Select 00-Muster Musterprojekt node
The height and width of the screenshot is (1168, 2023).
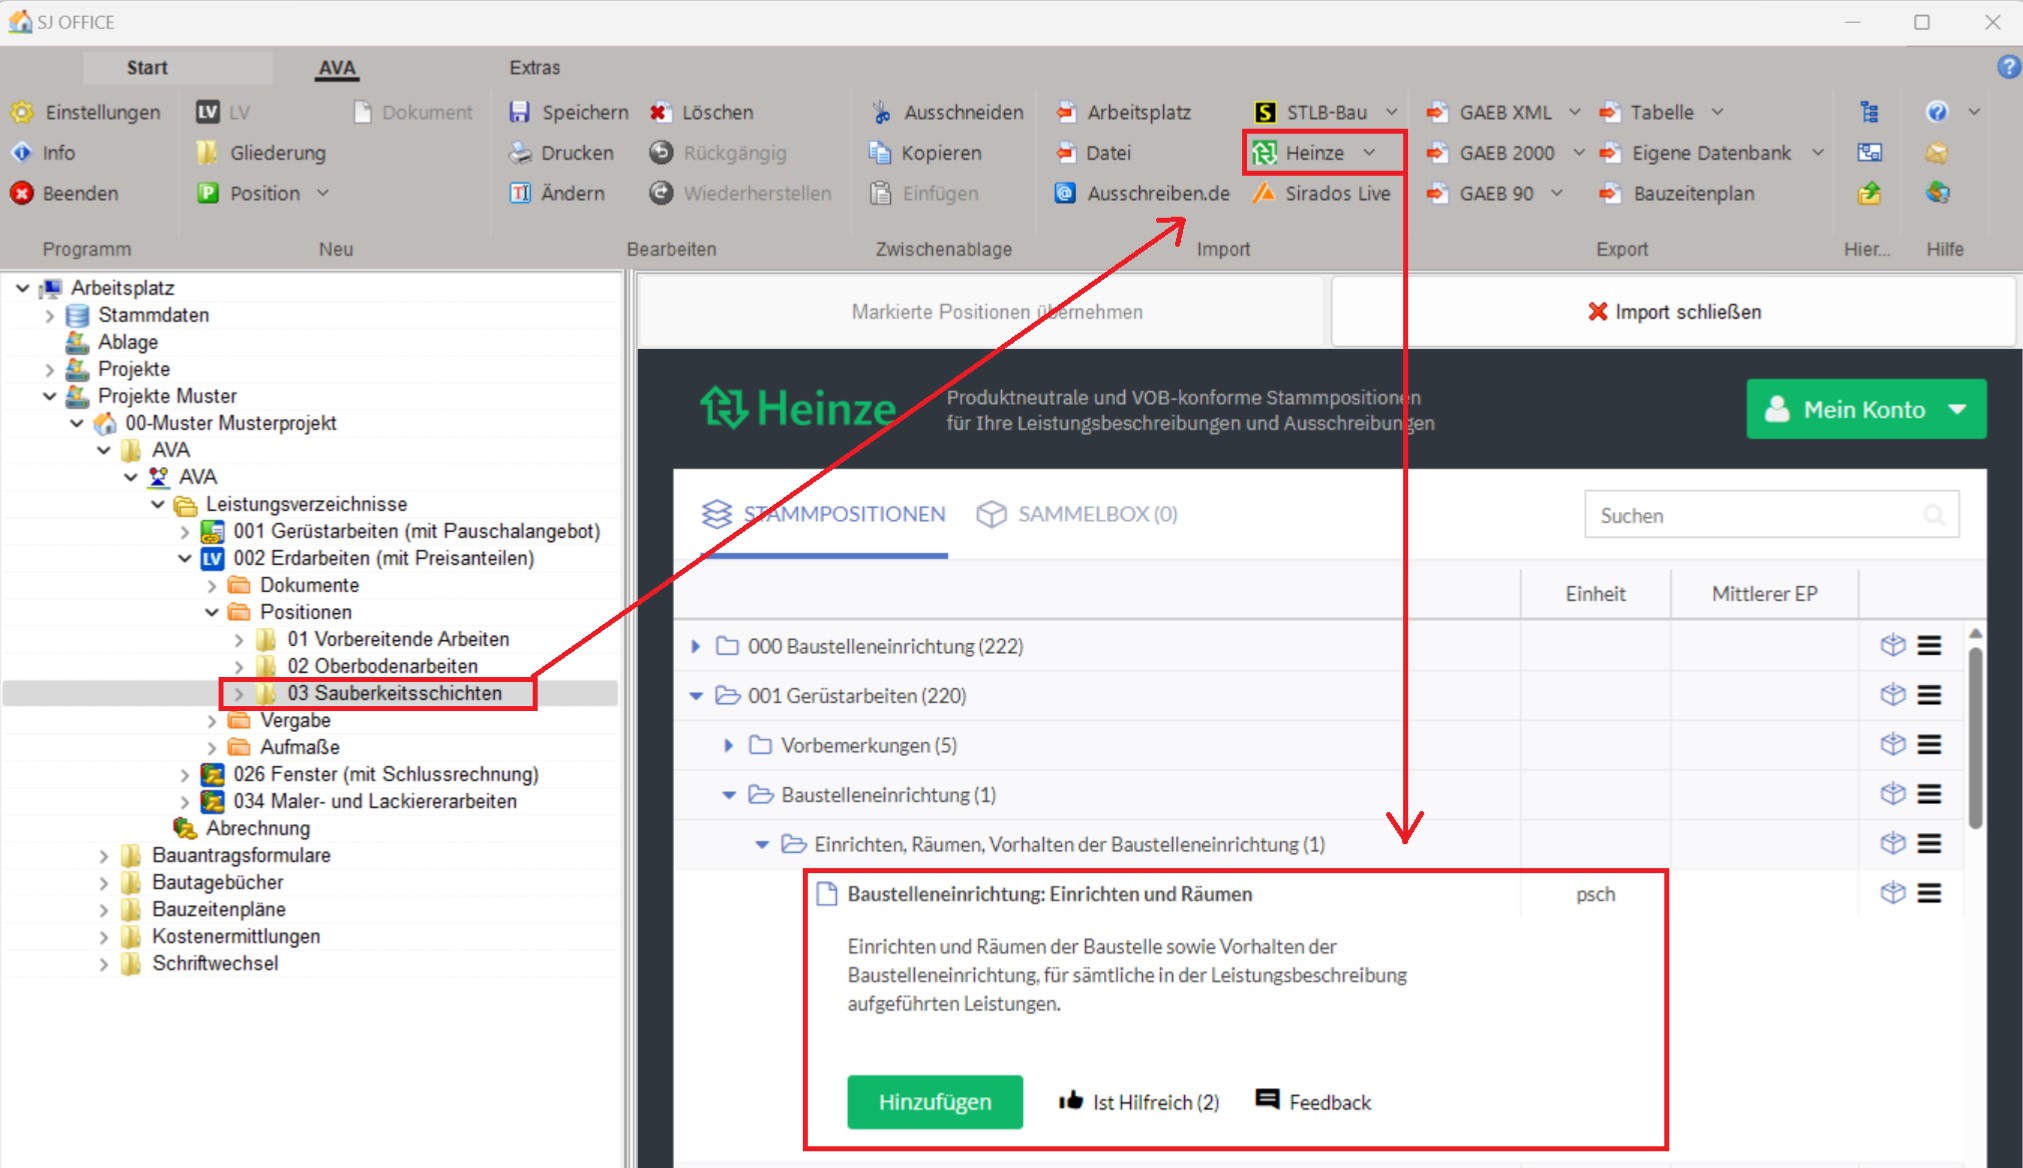click(231, 423)
